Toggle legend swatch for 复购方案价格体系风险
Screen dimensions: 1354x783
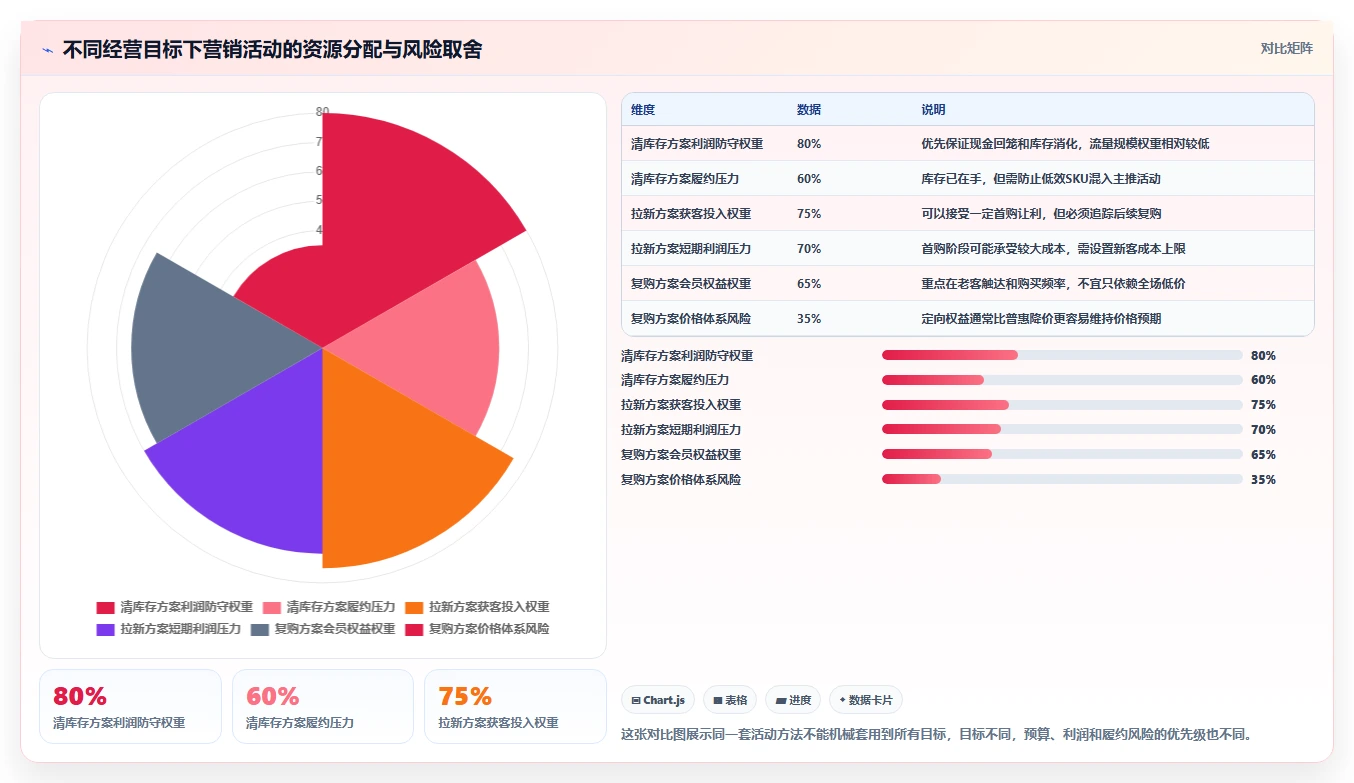(415, 629)
